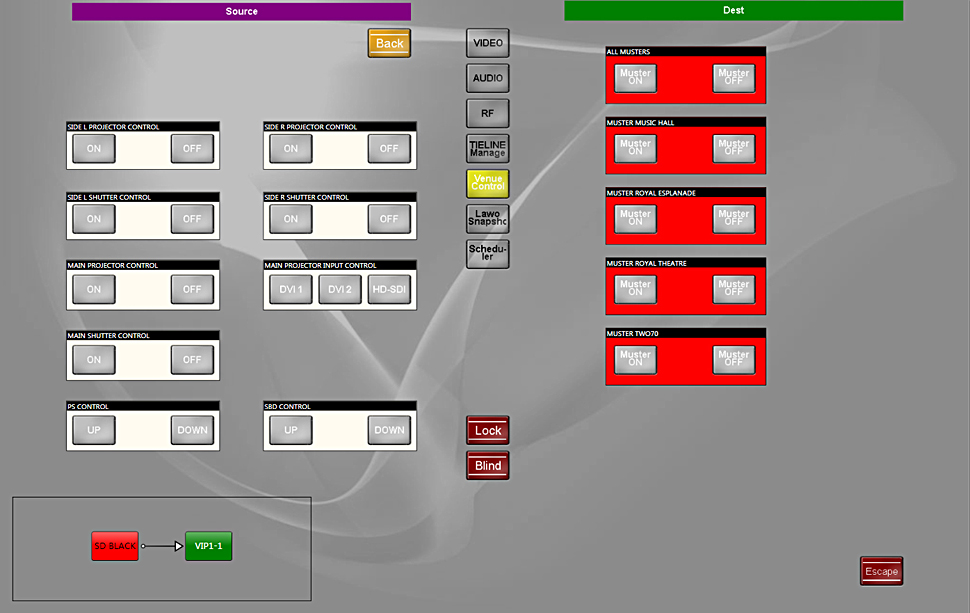Turn OFF the Side R projector
Image resolution: width=970 pixels, height=613 pixels.
tap(389, 149)
